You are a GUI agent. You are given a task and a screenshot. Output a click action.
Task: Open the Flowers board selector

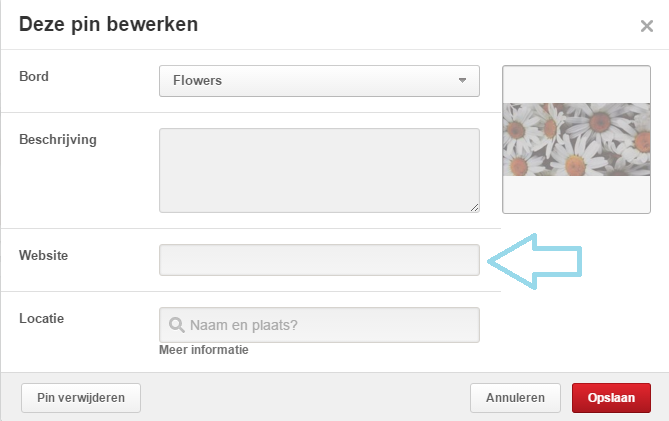(319, 80)
